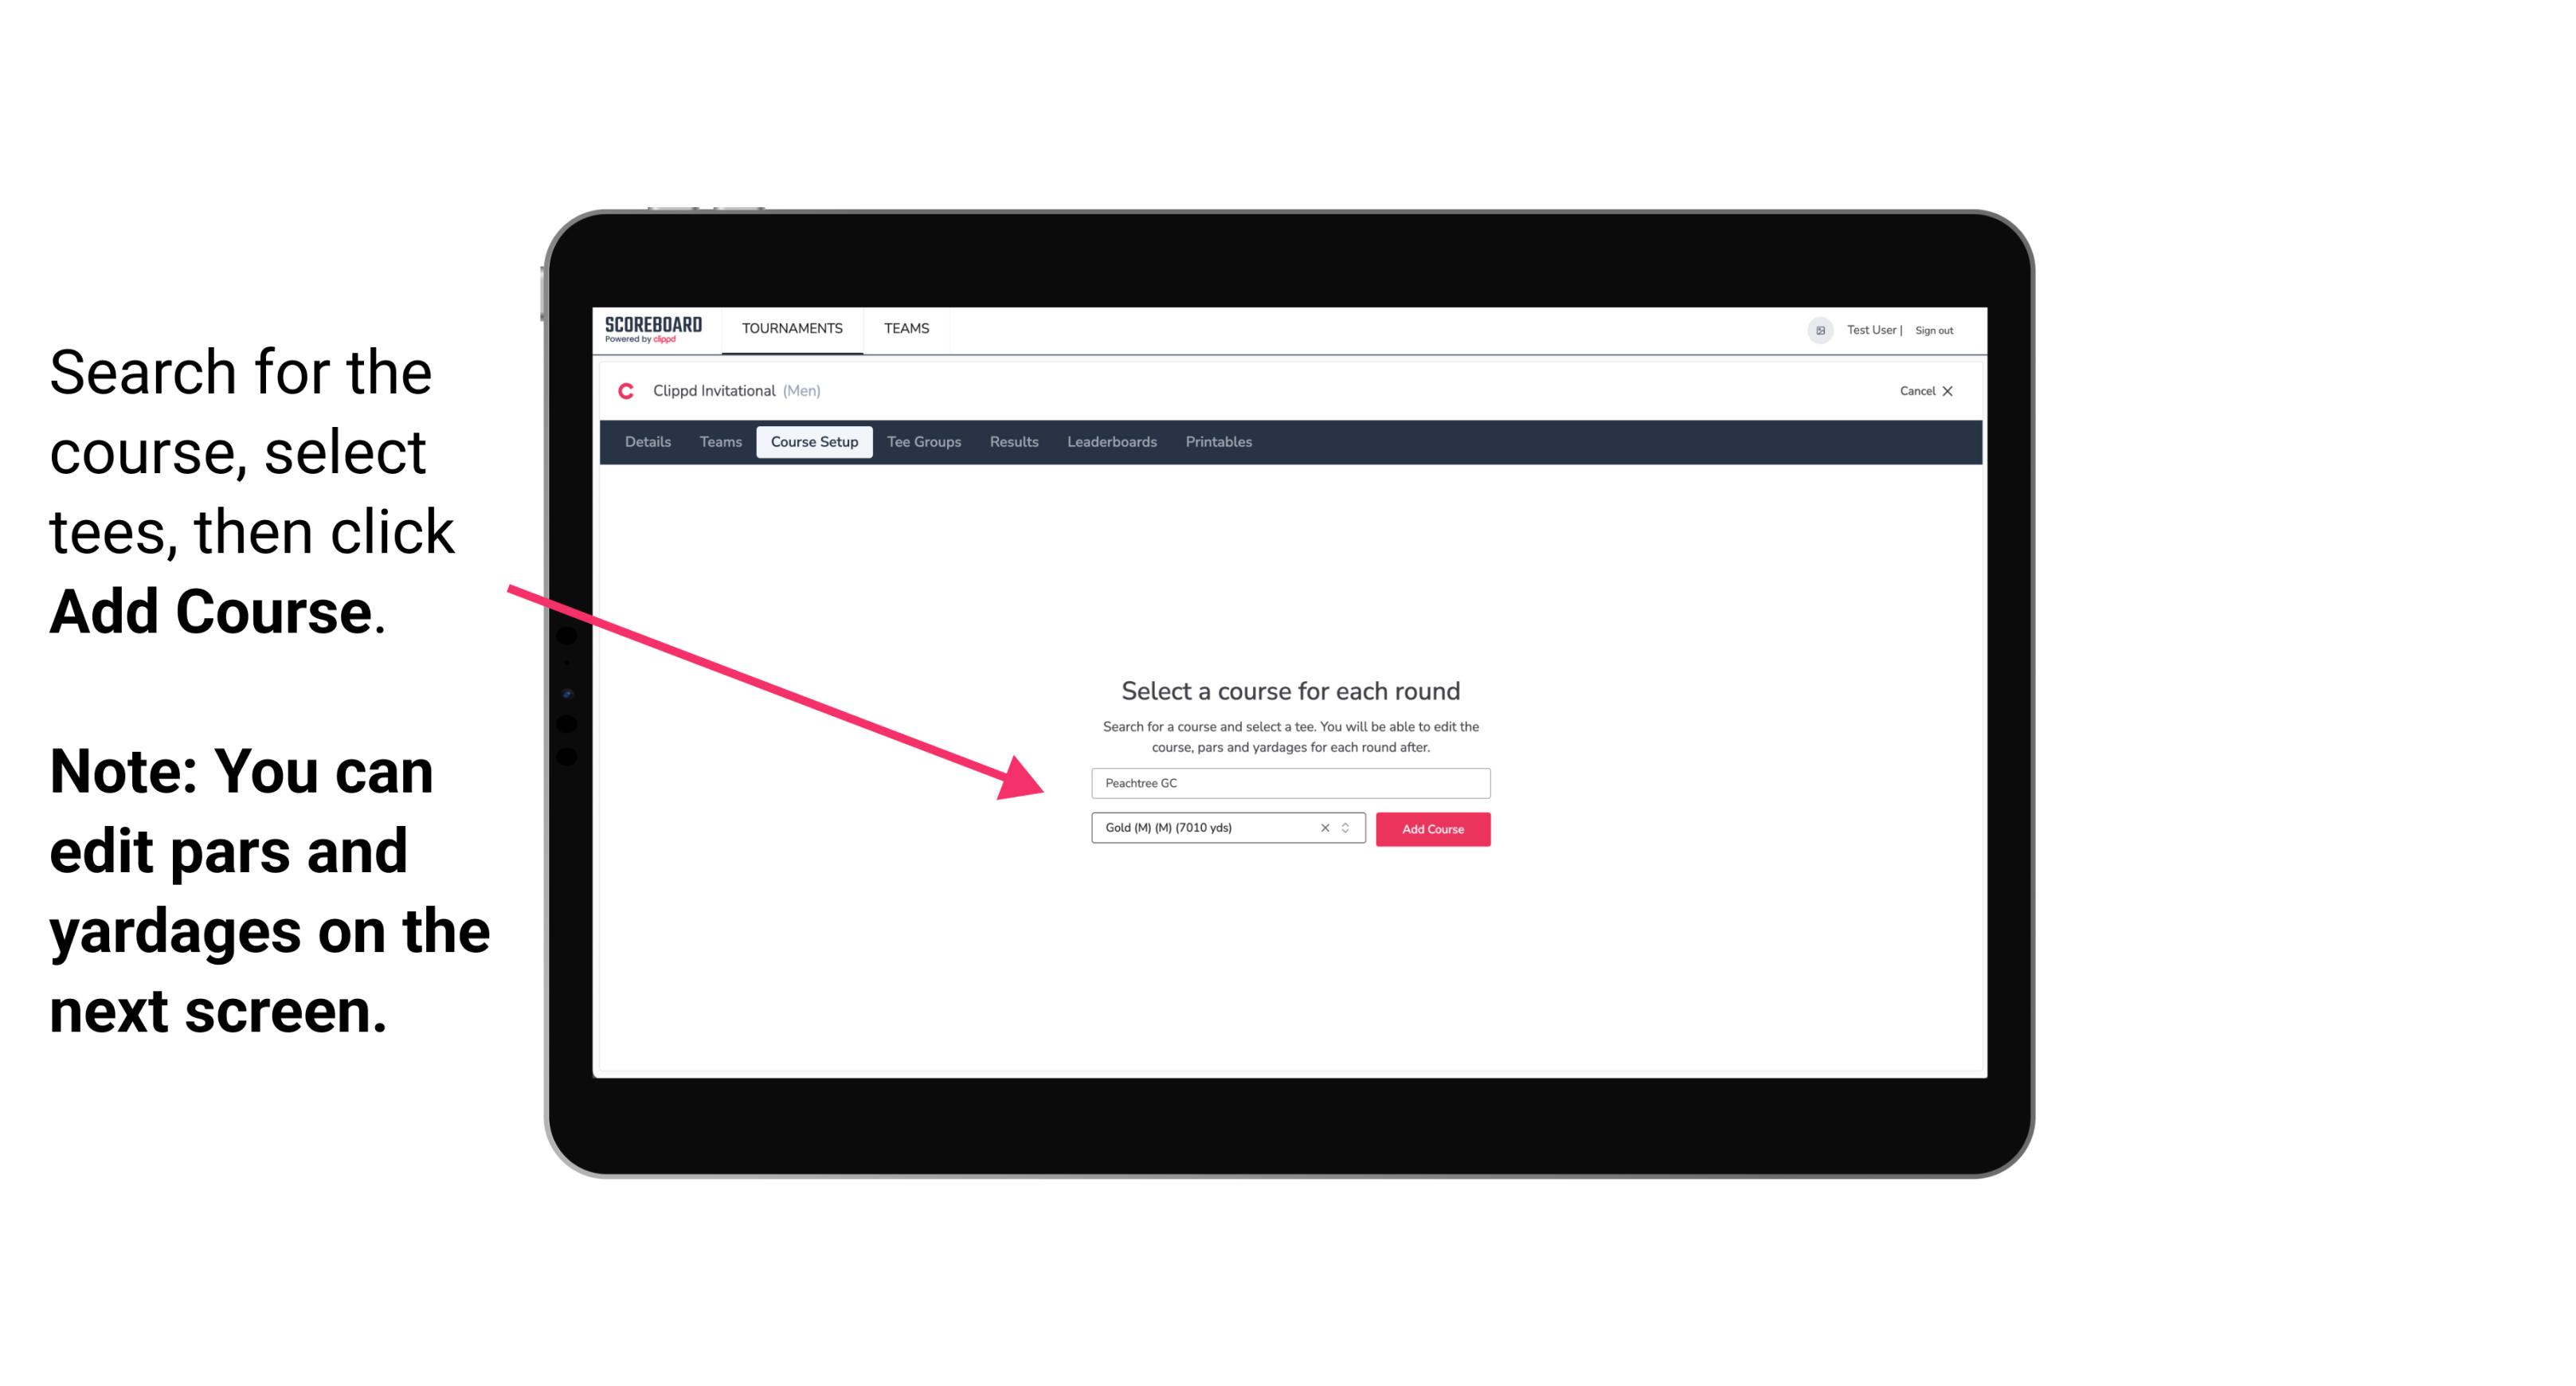Switch to the Tee Groups tab
The image size is (2576, 1386).
pos(925,442)
